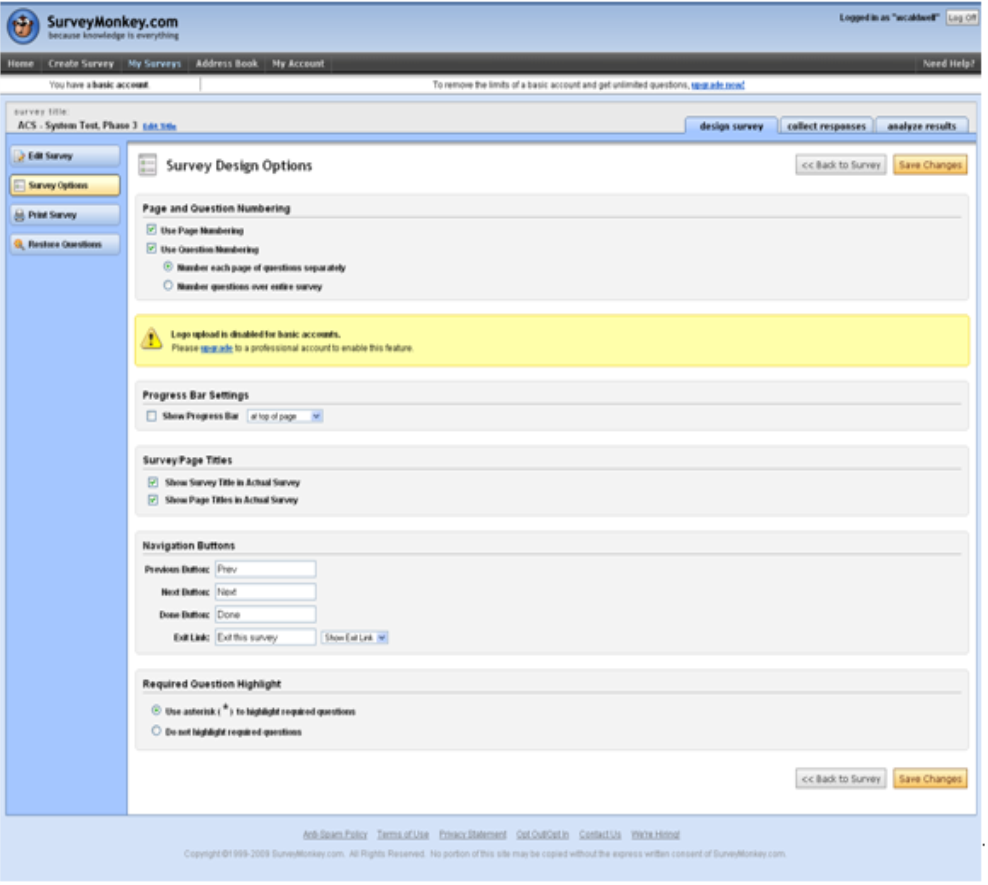988x885 pixels.
Task: Click the Print Survey printer icon
Action: pos(19,215)
